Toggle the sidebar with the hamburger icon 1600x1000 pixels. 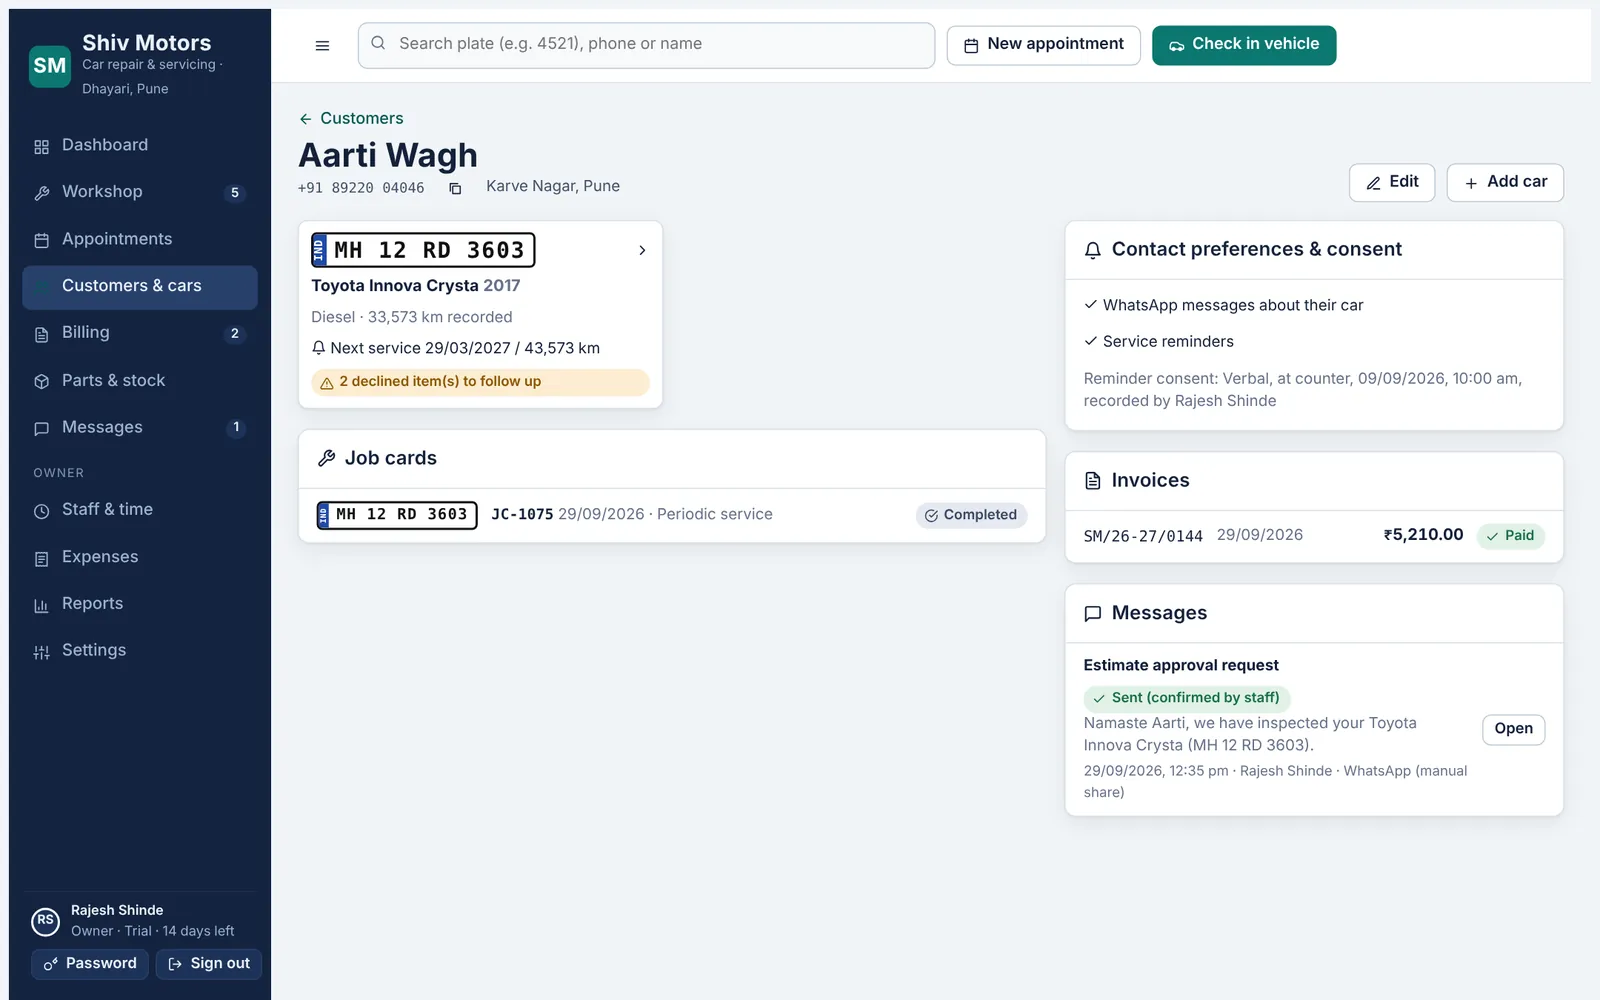322,45
